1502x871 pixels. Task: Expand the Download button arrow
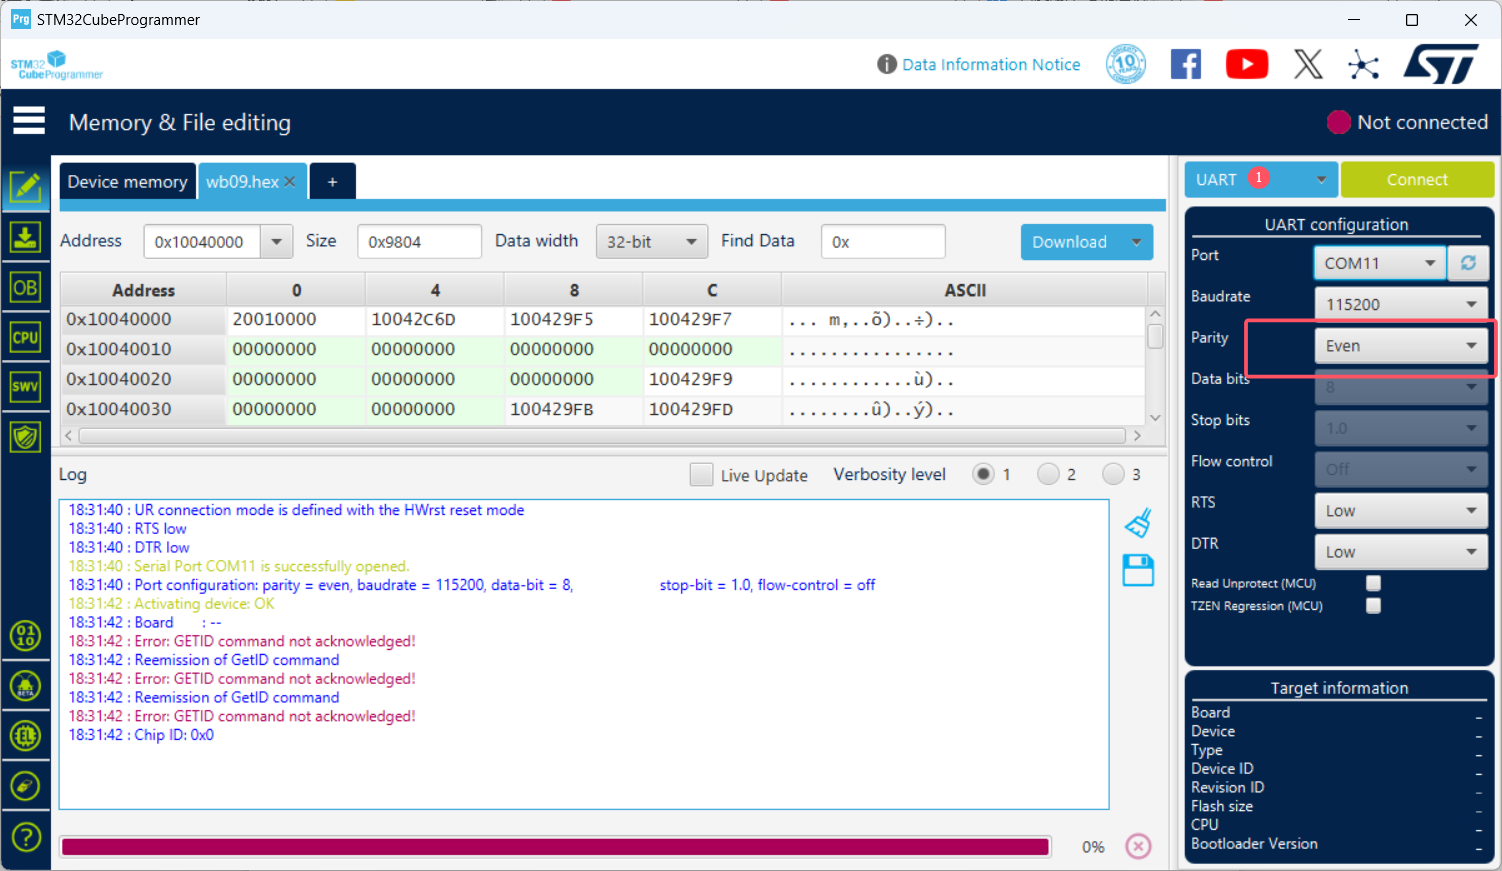(1136, 242)
